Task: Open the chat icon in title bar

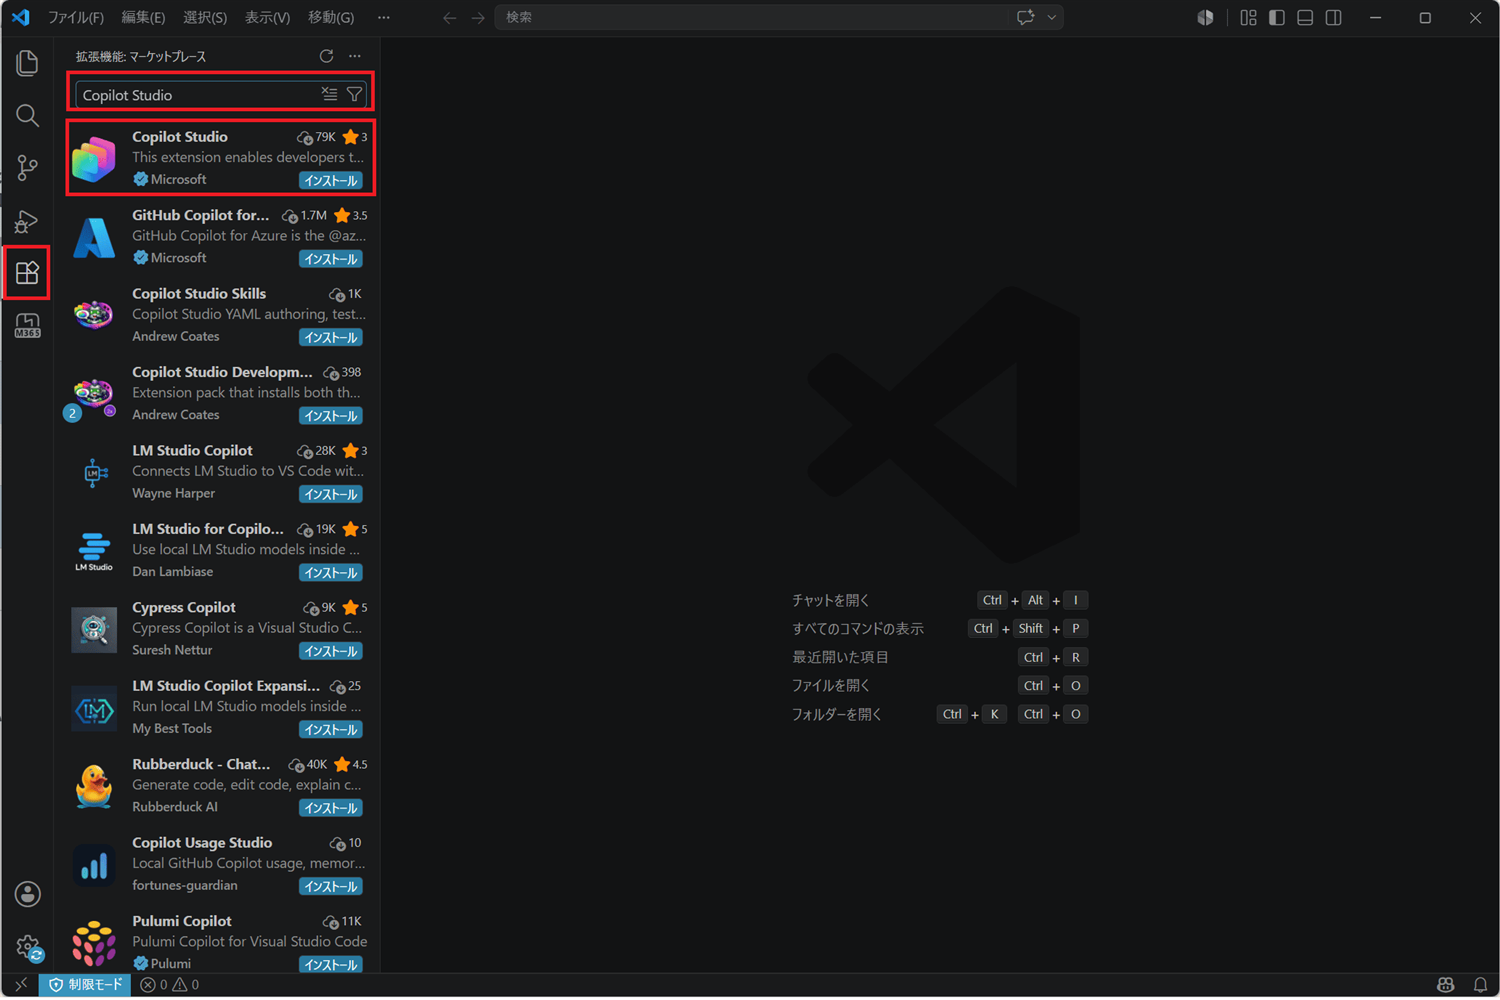Action: [1025, 17]
